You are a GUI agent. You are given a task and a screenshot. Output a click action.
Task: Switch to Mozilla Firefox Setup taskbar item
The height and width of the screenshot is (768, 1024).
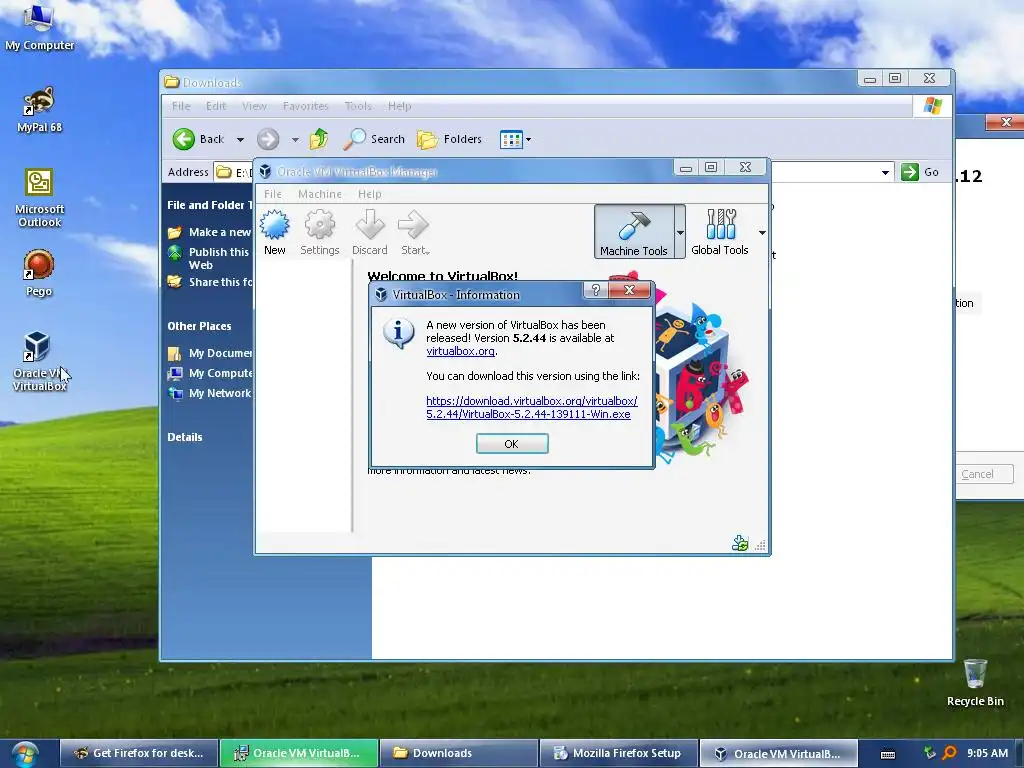[x=619, y=753]
